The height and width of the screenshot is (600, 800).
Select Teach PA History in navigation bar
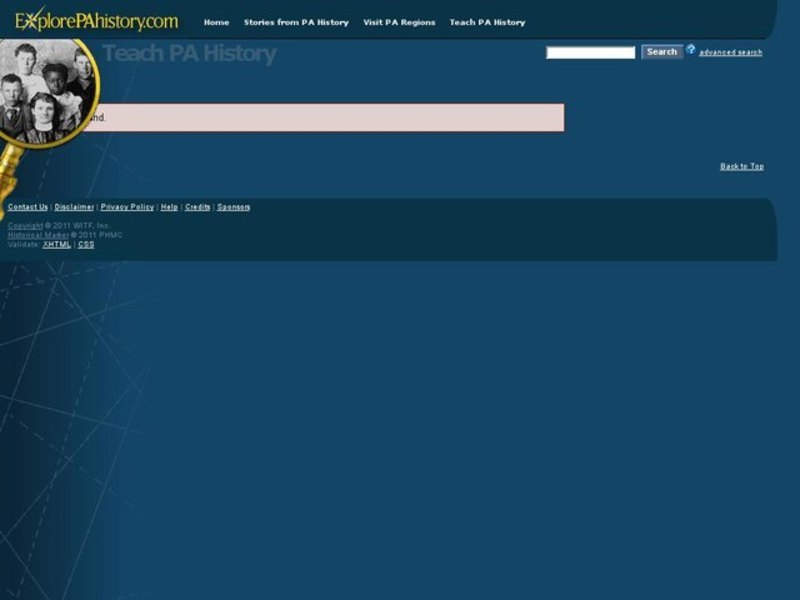[487, 22]
